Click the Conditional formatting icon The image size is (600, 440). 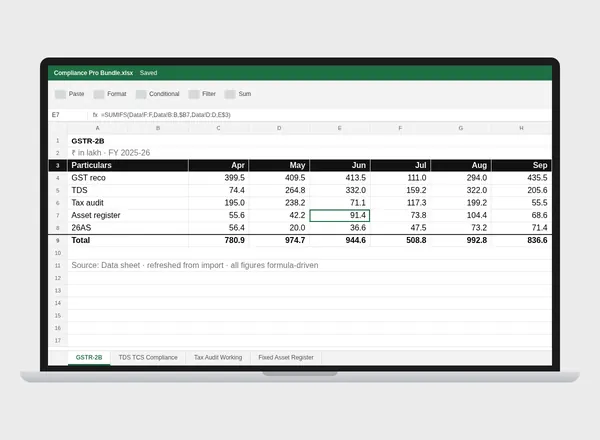(x=141, y=94)
